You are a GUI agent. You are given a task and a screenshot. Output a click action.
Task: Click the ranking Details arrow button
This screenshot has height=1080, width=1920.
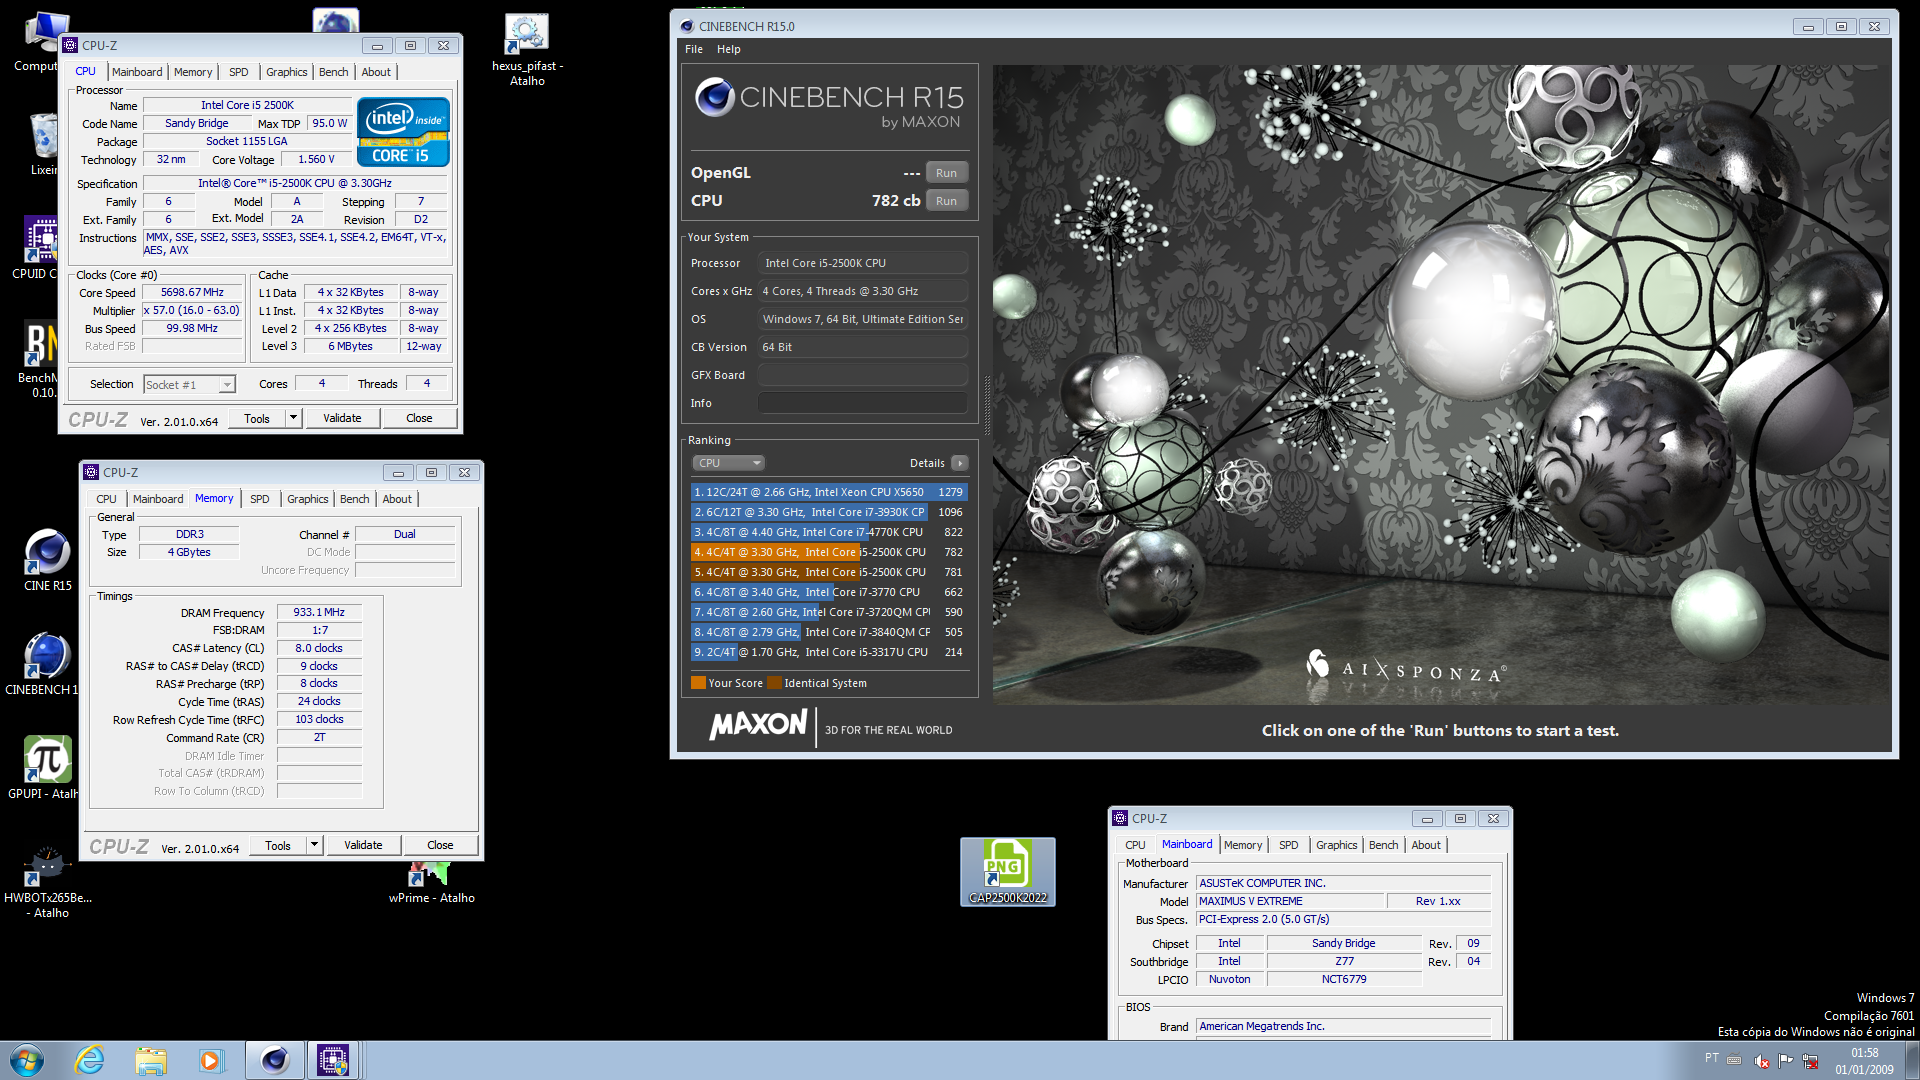click(959, 463)
